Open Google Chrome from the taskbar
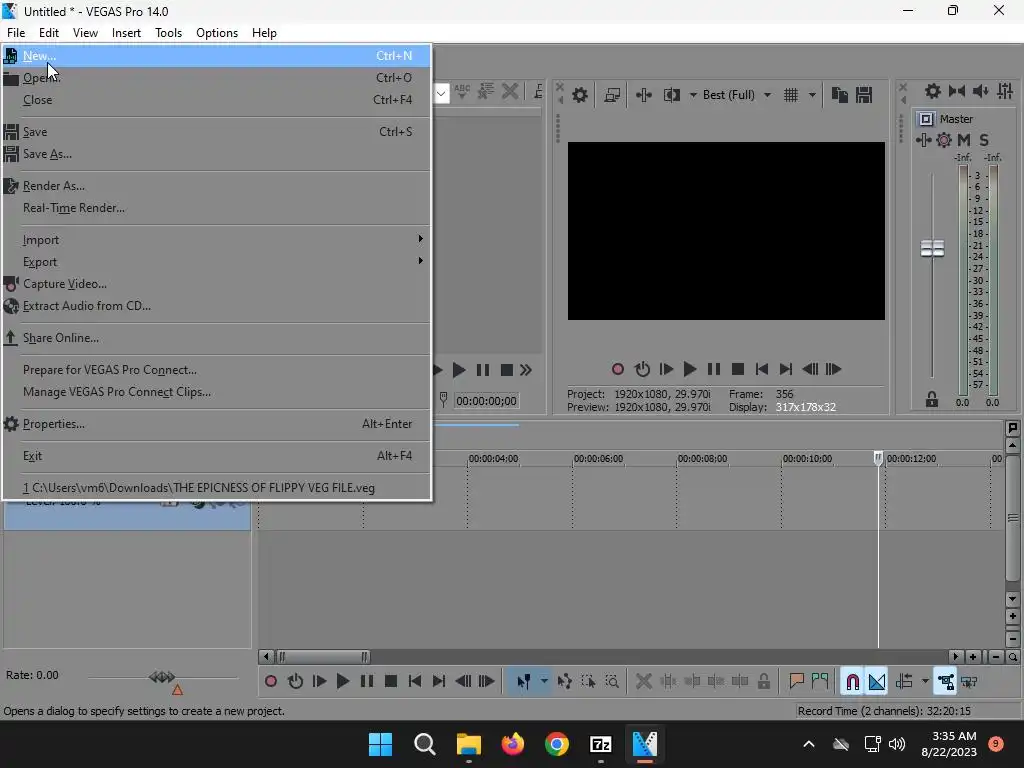 coord(556,744)
